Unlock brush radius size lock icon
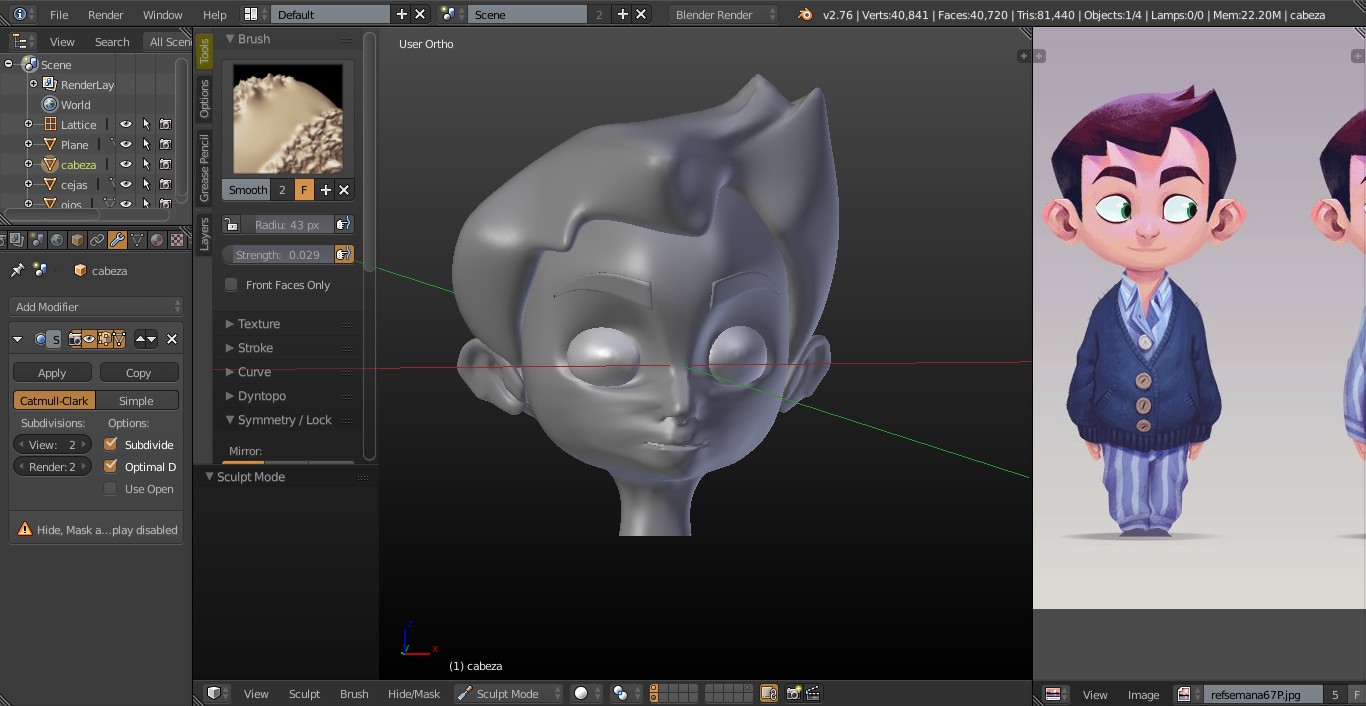The height and width of the screenshot is (706, 1366). [231, 225]
